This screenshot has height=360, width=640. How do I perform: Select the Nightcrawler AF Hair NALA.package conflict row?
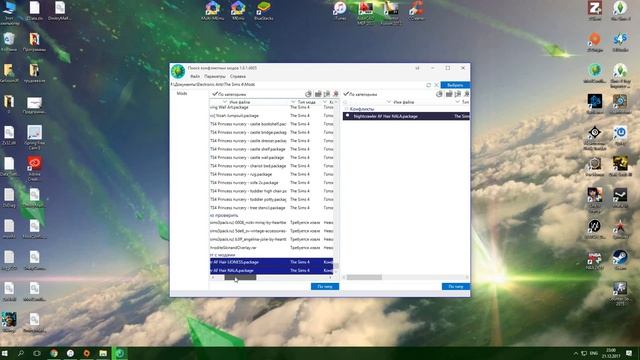[x=406, y=116]
